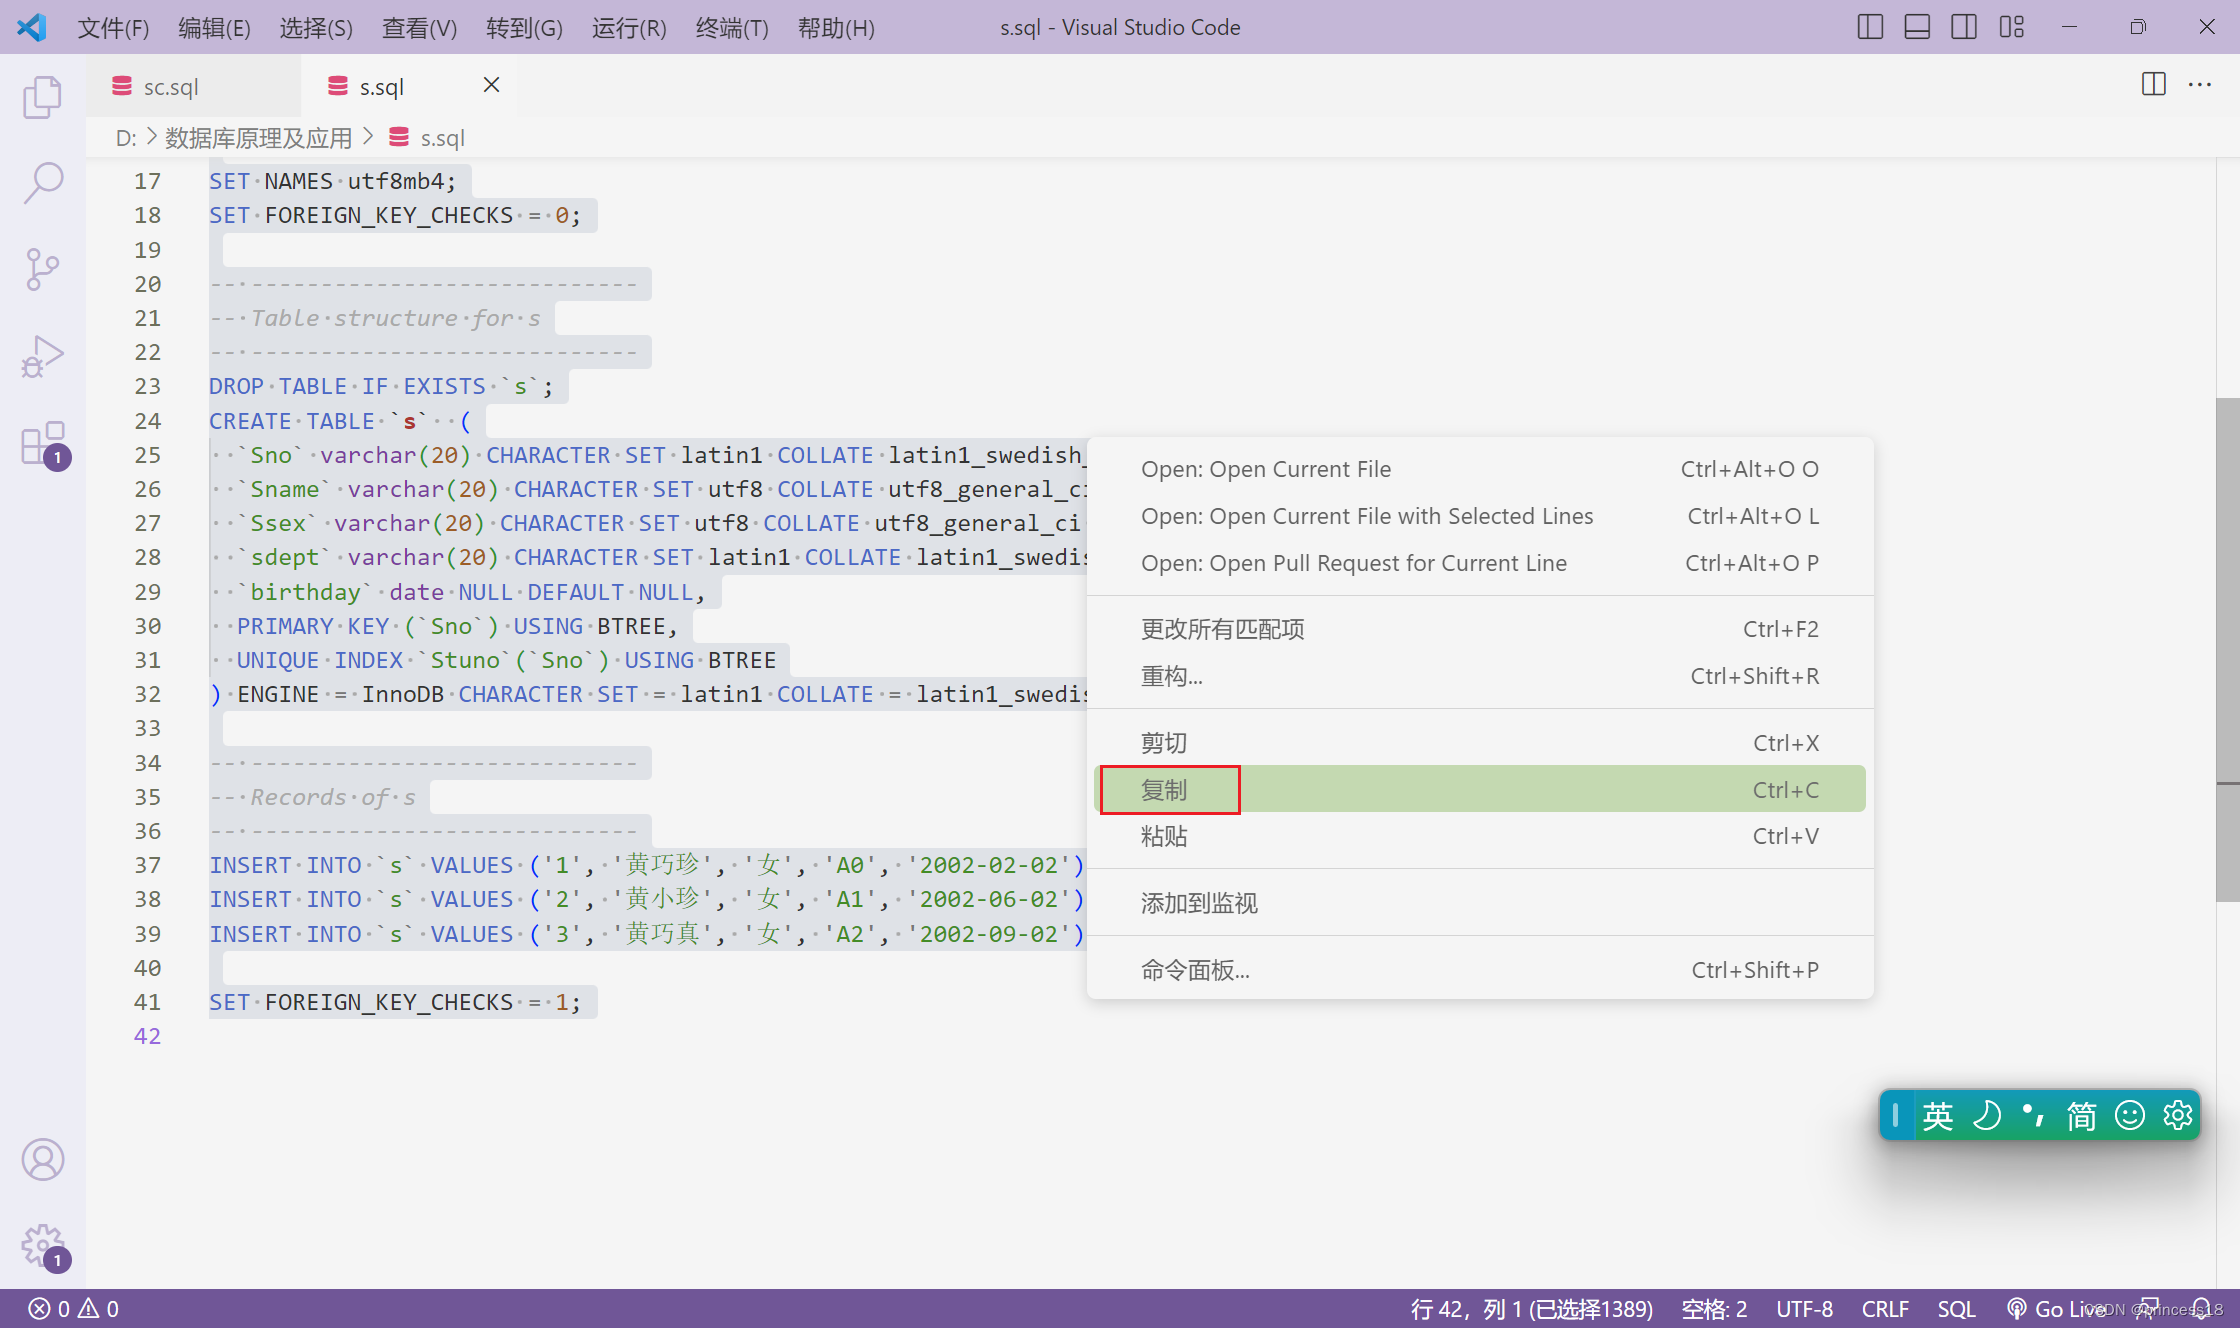Toggle simplified Chinese mode on IME bar
Viewport: 2240px width, 1328px height.
[x=2081, y=1115]
